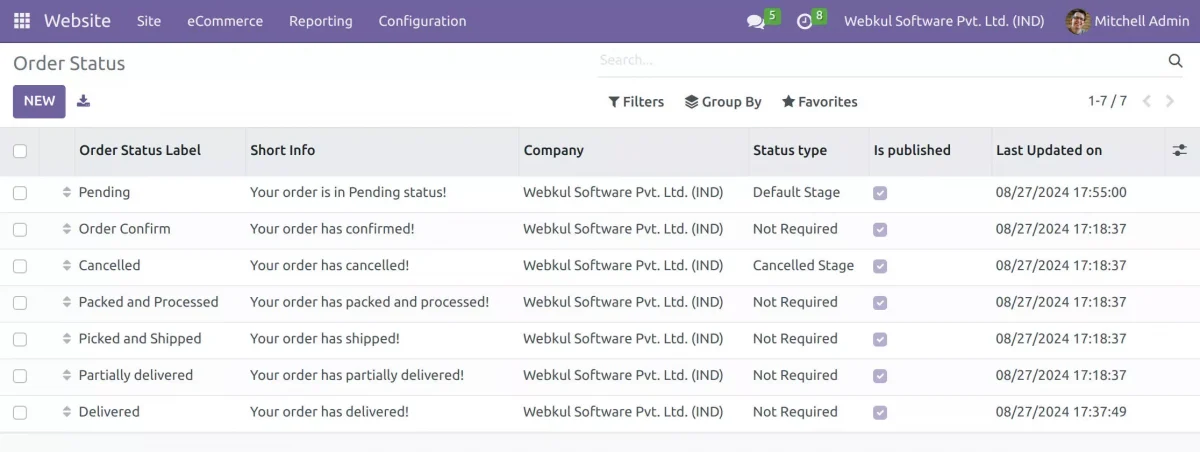Click the download export icon
This screenshot has width=1200, height=452.
pos(83,101)
